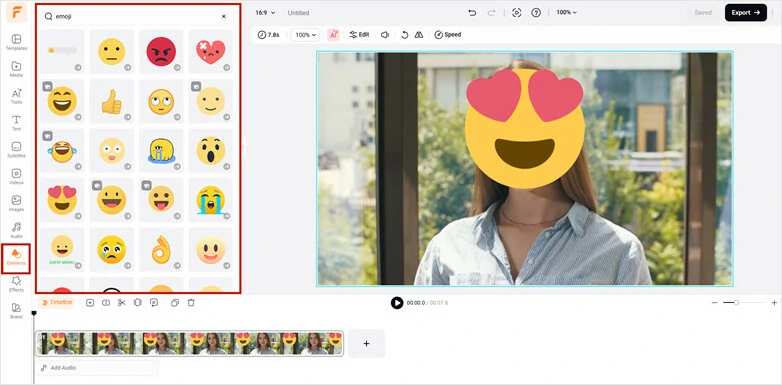Add the thumbs up emoji
Image resolution: width=782 pixels, height=385 pixels.
pyautogui.click(x=111, y=101)
